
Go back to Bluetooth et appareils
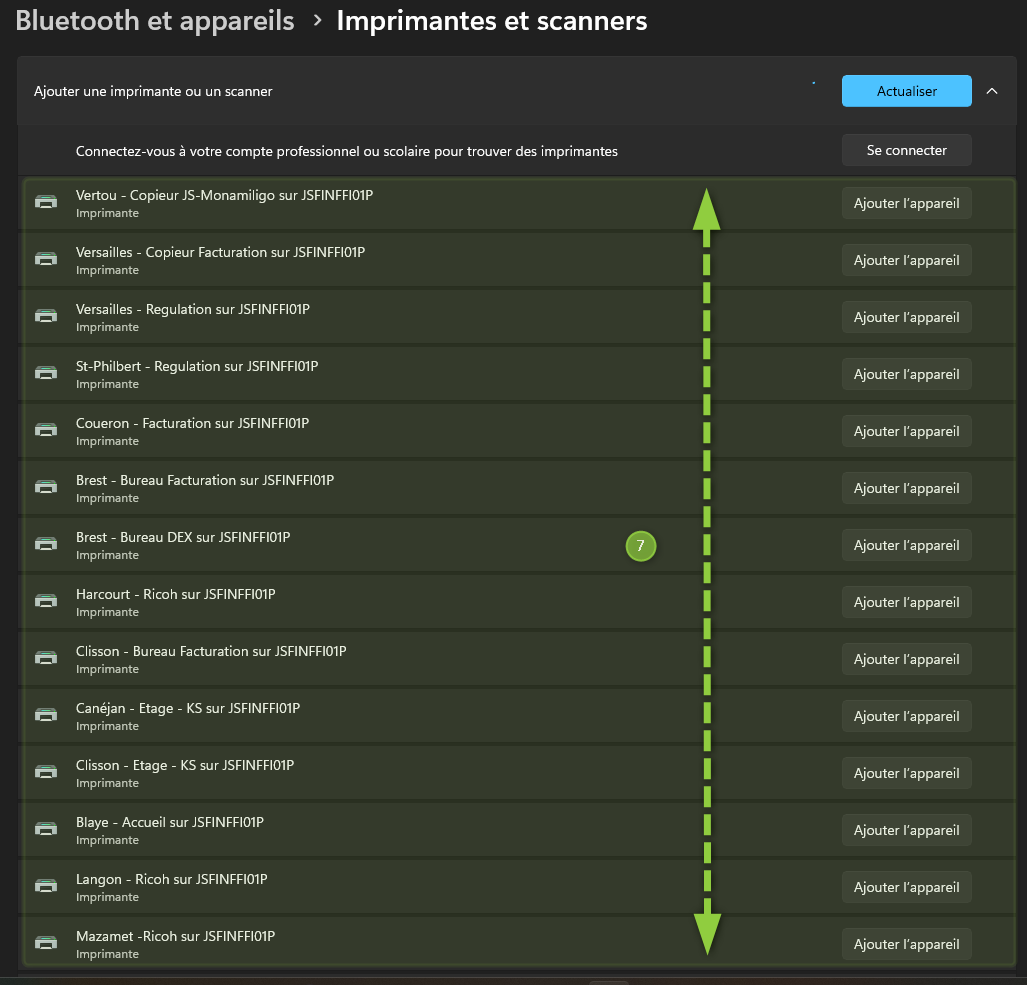click(x=155, y=20)
